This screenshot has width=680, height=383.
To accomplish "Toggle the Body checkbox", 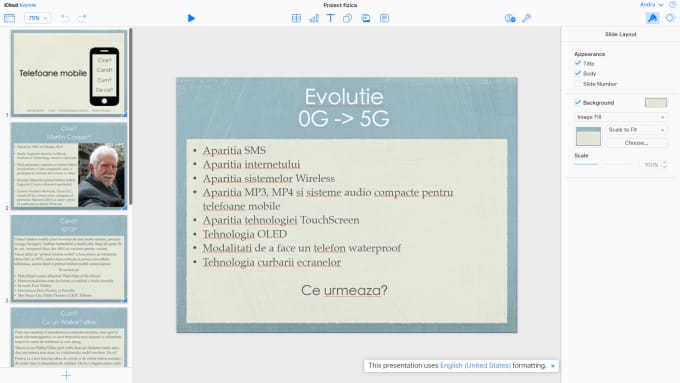I will tap(578, 73).
